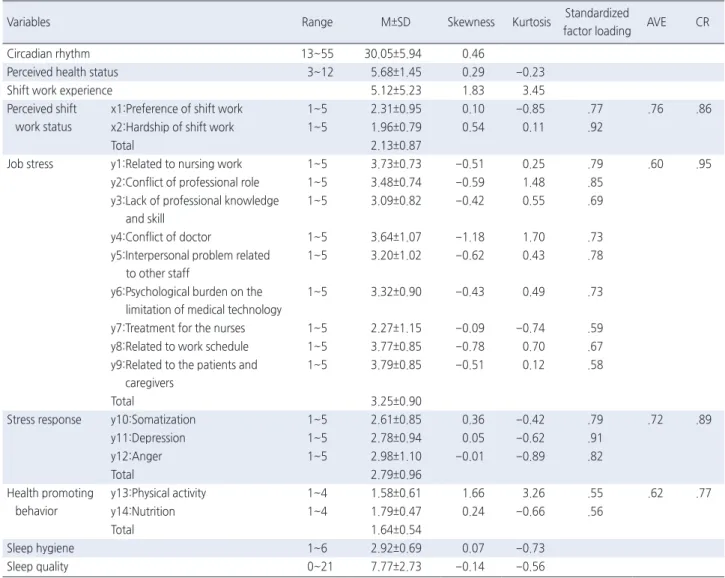Click the y9 factor loading '.58'
The image size is (725, 578).
596,365
